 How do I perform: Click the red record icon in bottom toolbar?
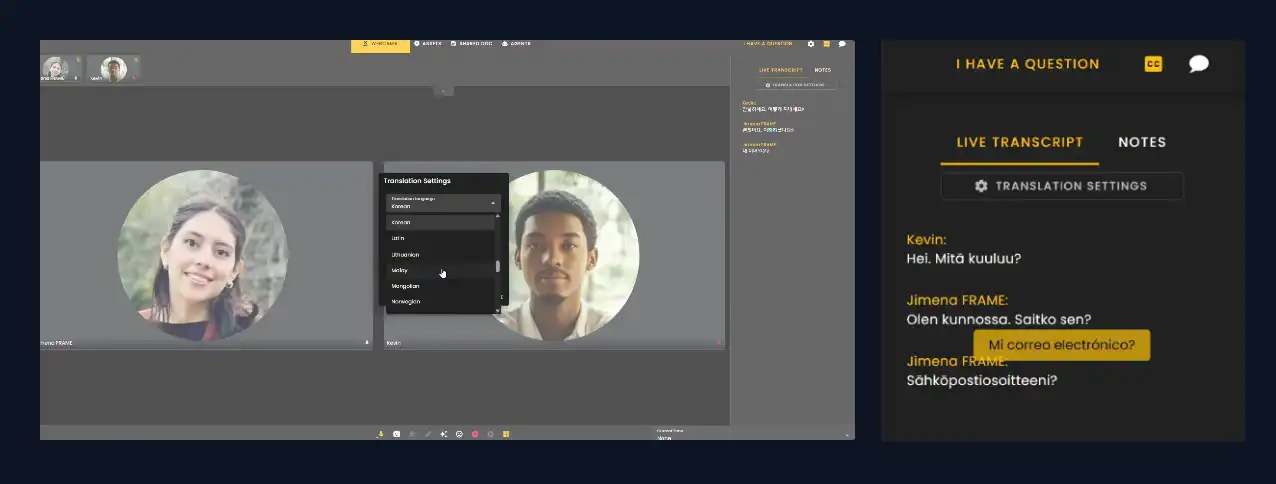tap(475, 434)
